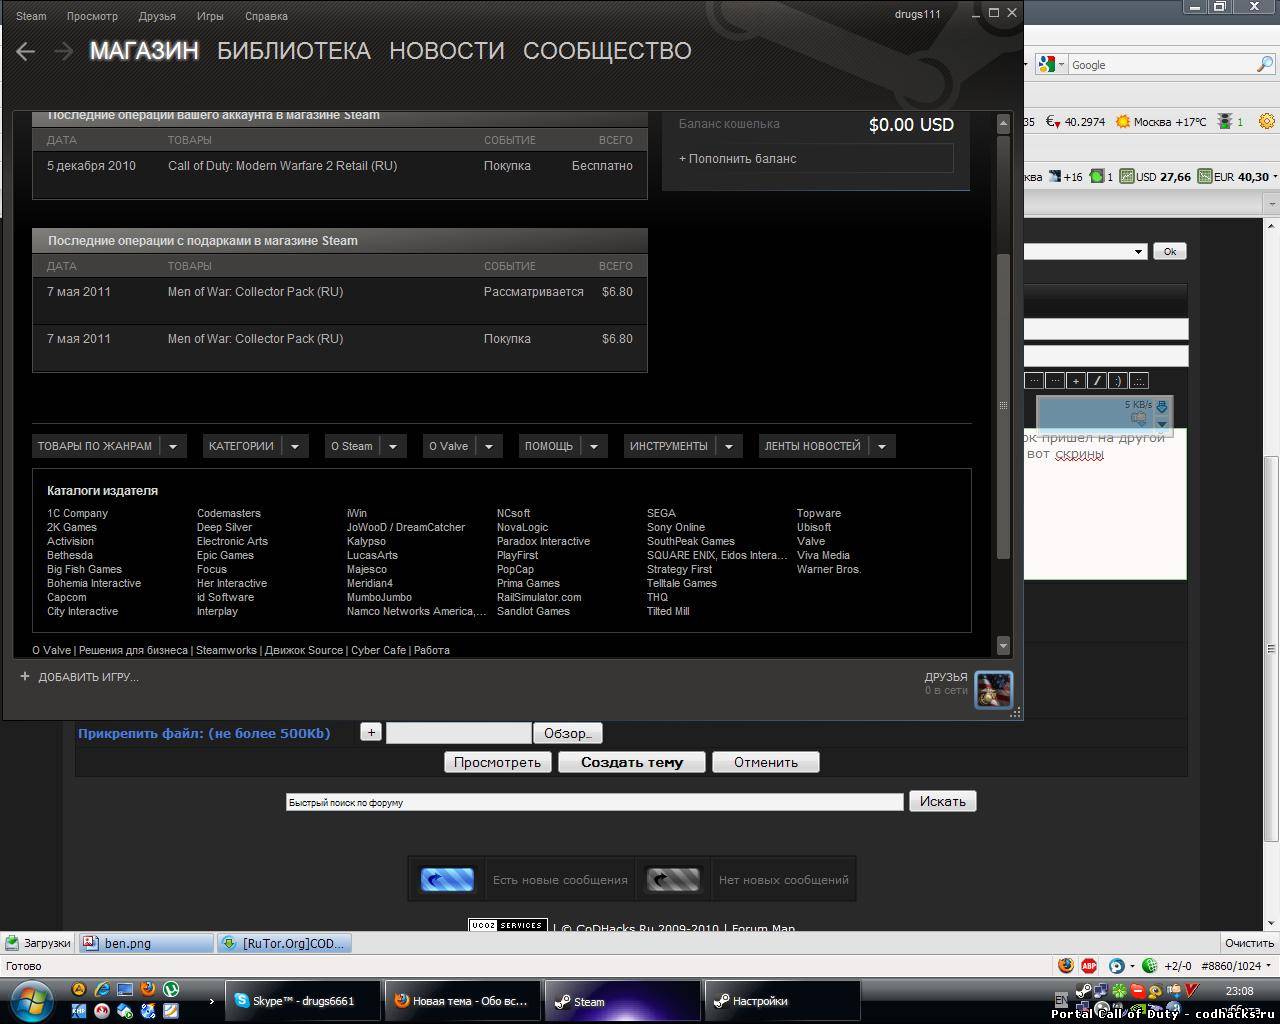Switch to the СООБЩЕСТВО tab

(x=607, y=51)
